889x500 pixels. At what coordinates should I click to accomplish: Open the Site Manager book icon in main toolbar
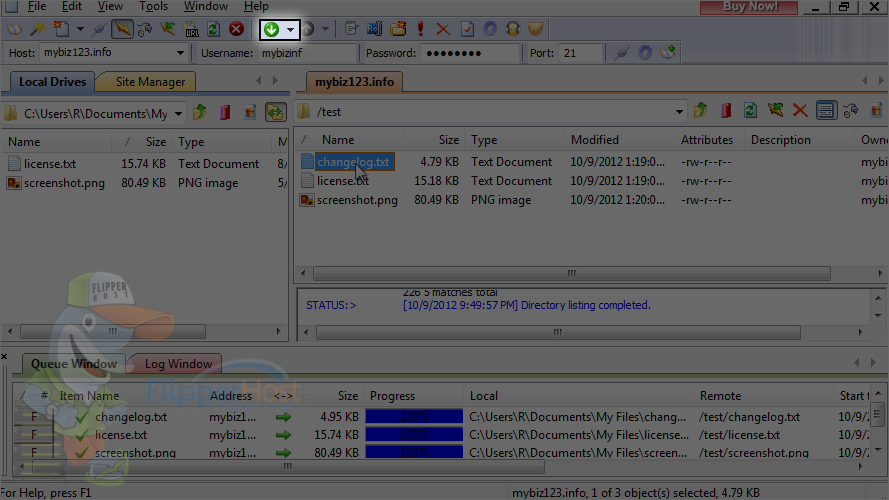pos(14,29)
